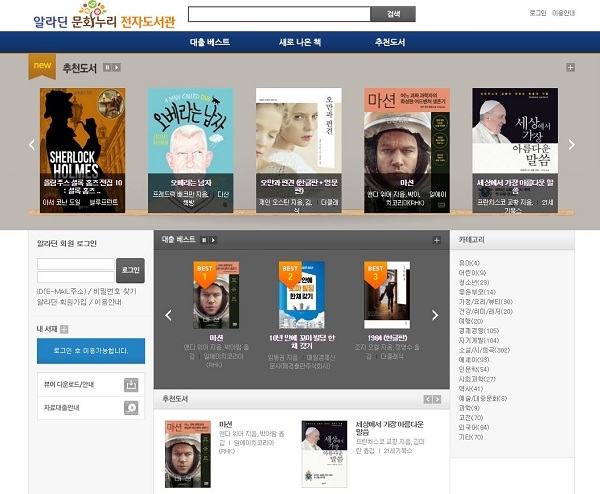Click 로그인 후 이용가능합니다 blue banner
Screen dimensions: 600x494
91,351
